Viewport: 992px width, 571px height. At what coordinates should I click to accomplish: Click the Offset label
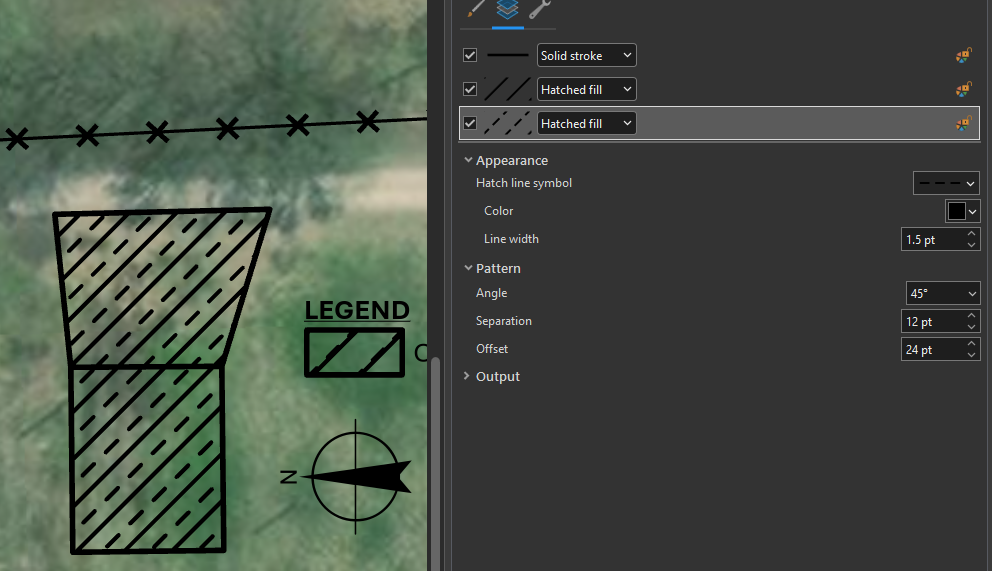(492, 348)
